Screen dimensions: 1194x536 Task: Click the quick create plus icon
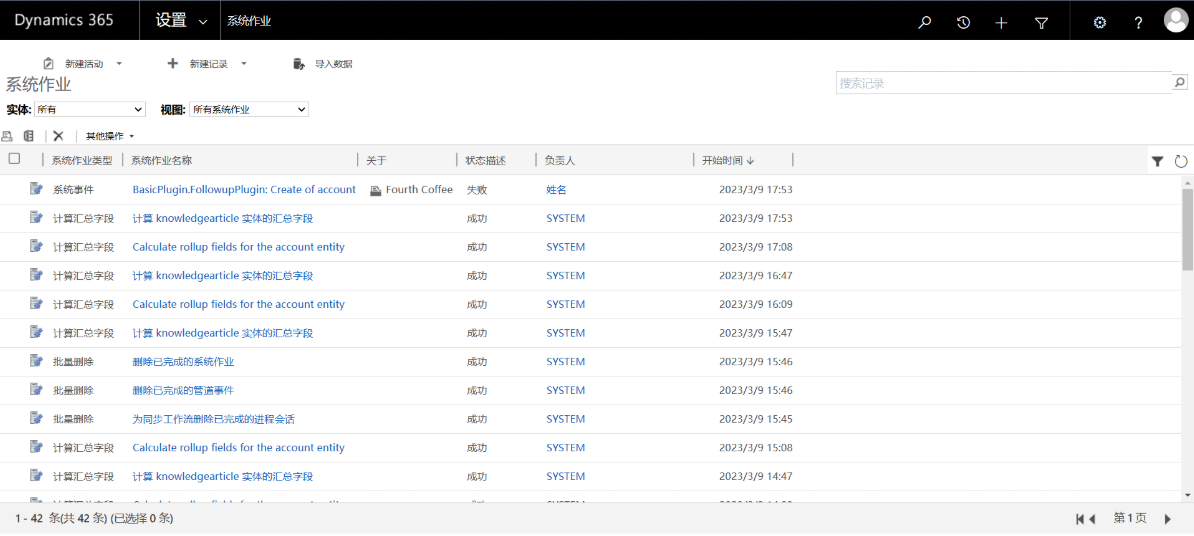click(1001, 22)
